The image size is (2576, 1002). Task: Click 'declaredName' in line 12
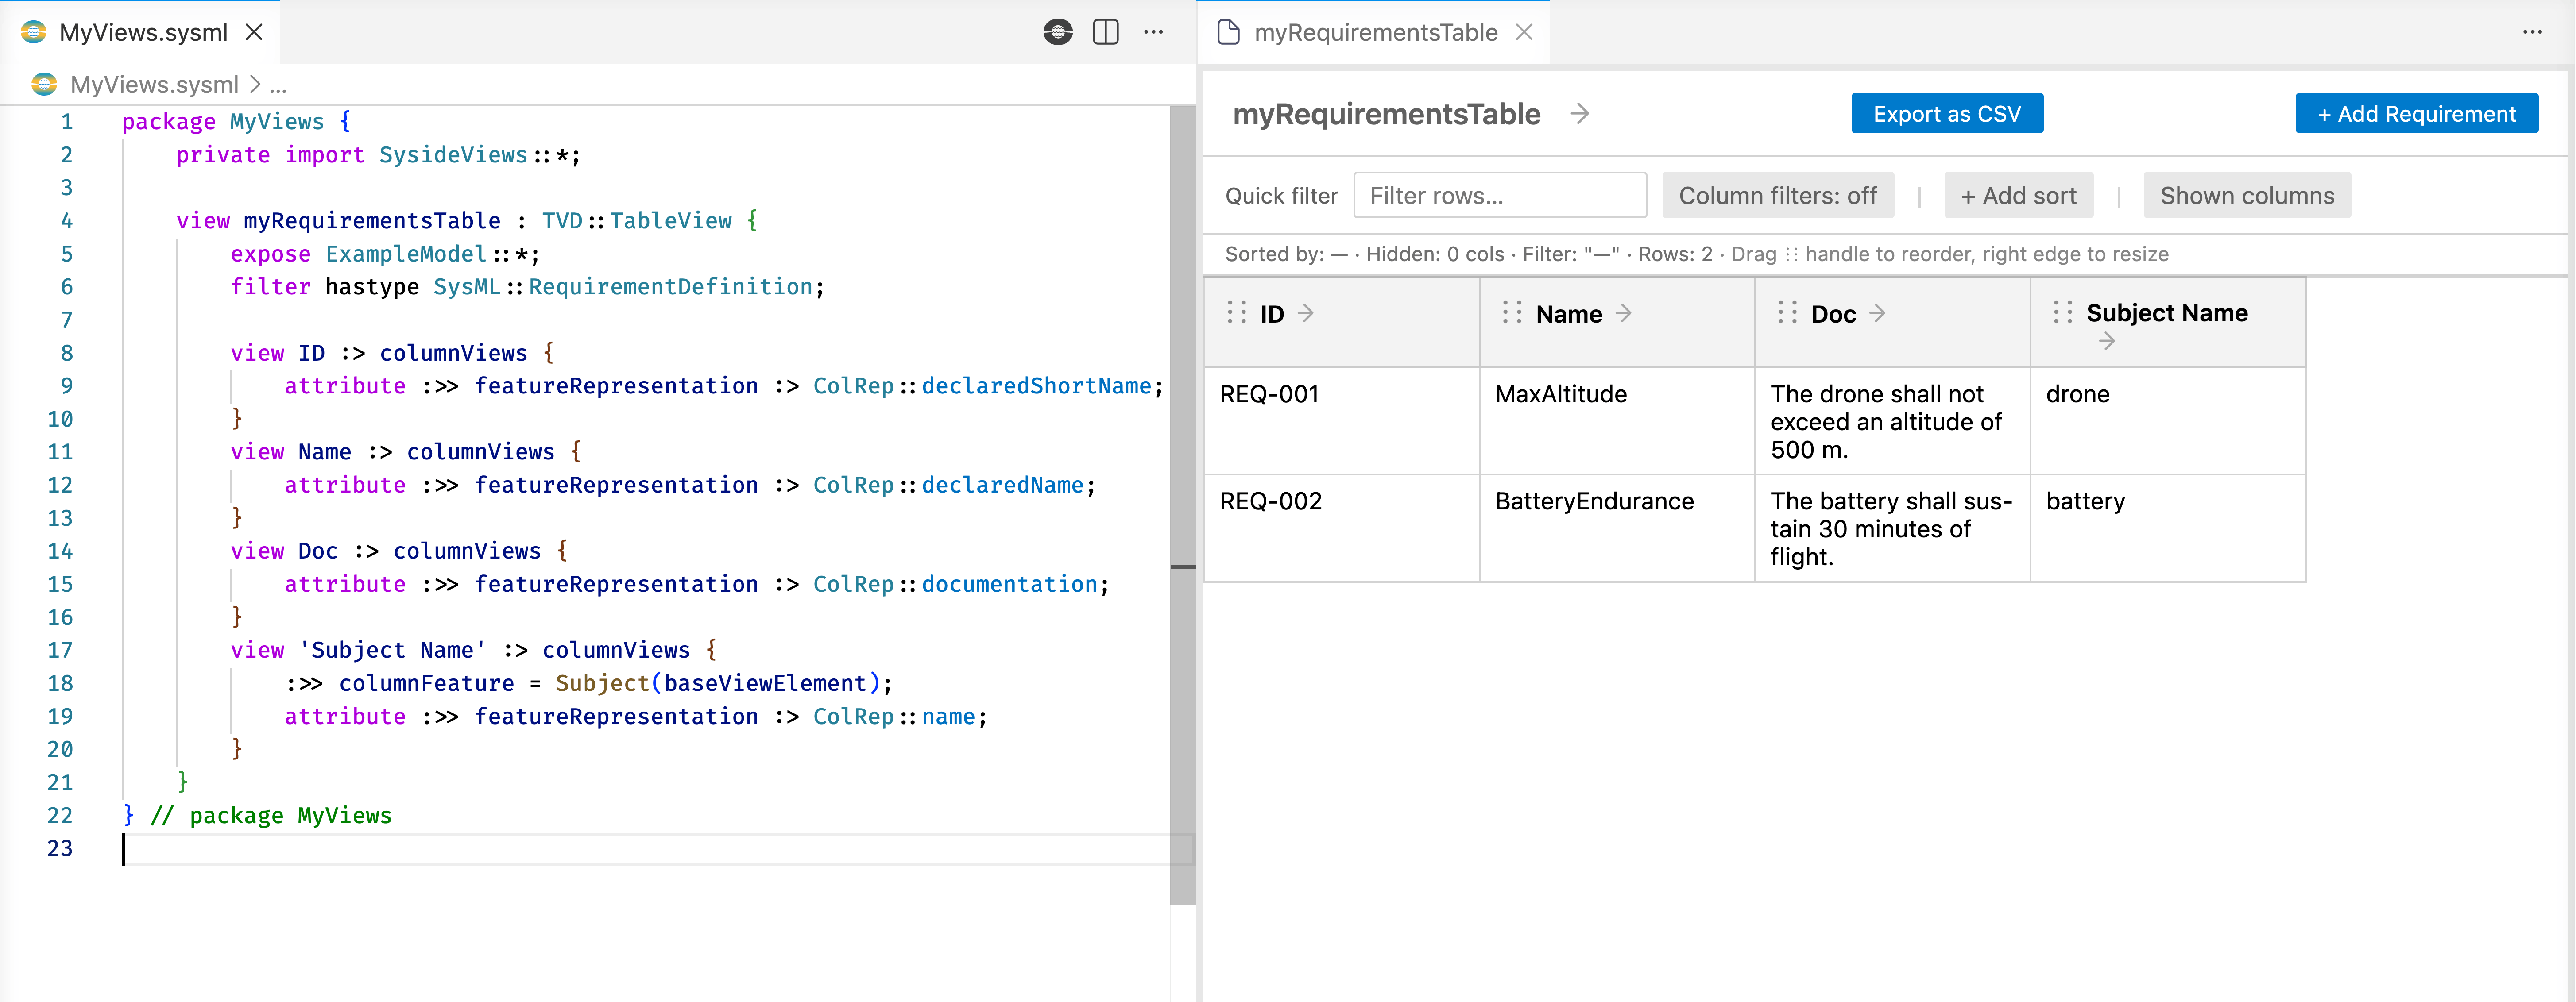1002,485
